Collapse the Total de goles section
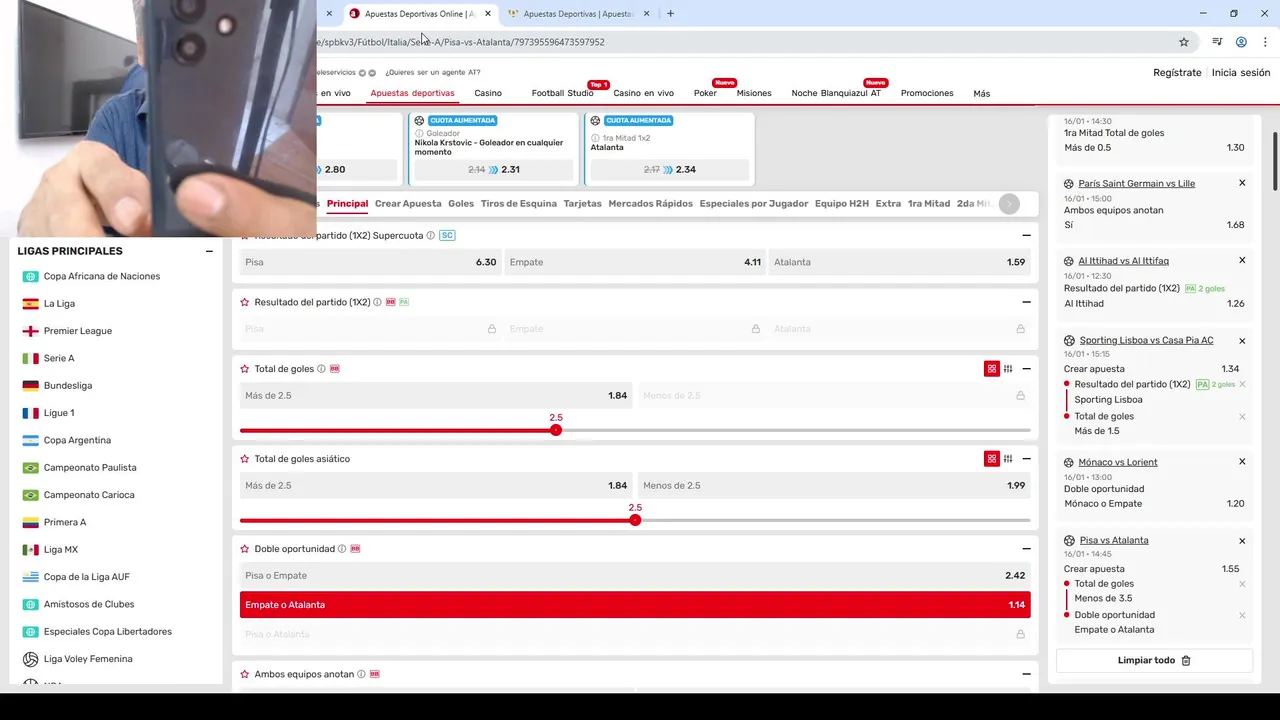Screen dimensions: 1280x720 [x=1026, y=369]
